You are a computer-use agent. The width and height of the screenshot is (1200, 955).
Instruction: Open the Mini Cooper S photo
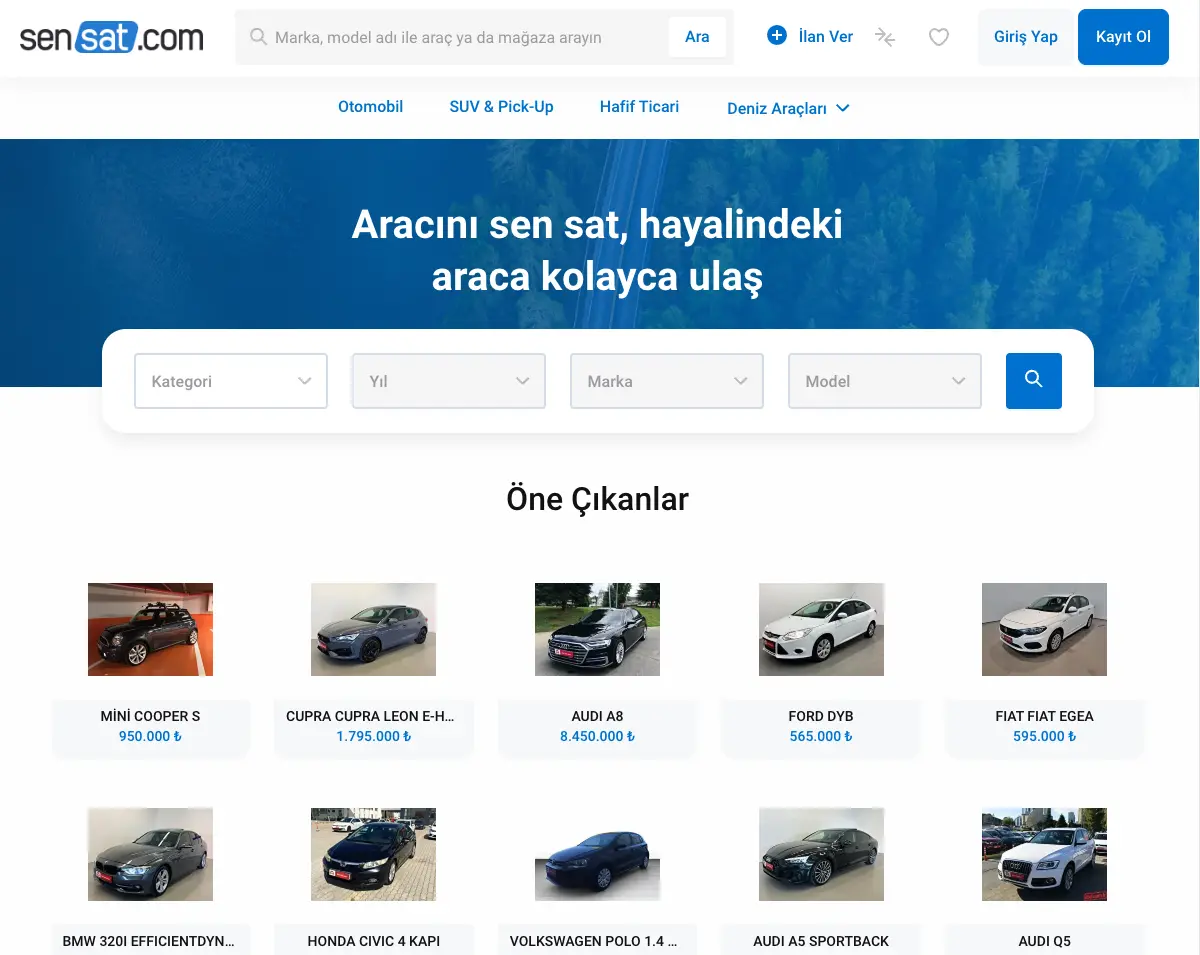(x=150, y=629)
